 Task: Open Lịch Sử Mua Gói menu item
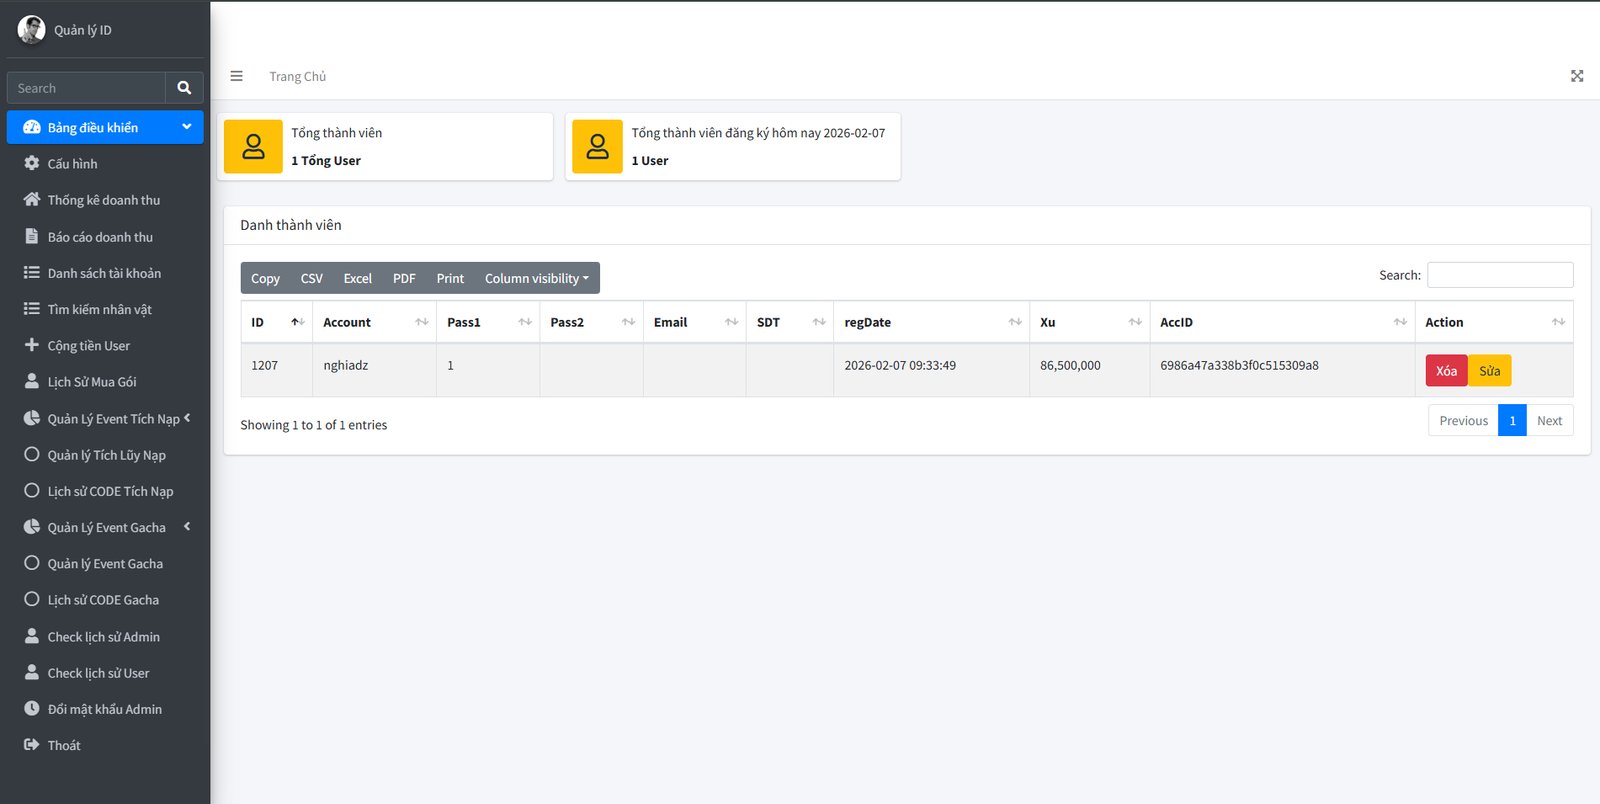click(x=92, y=382)
